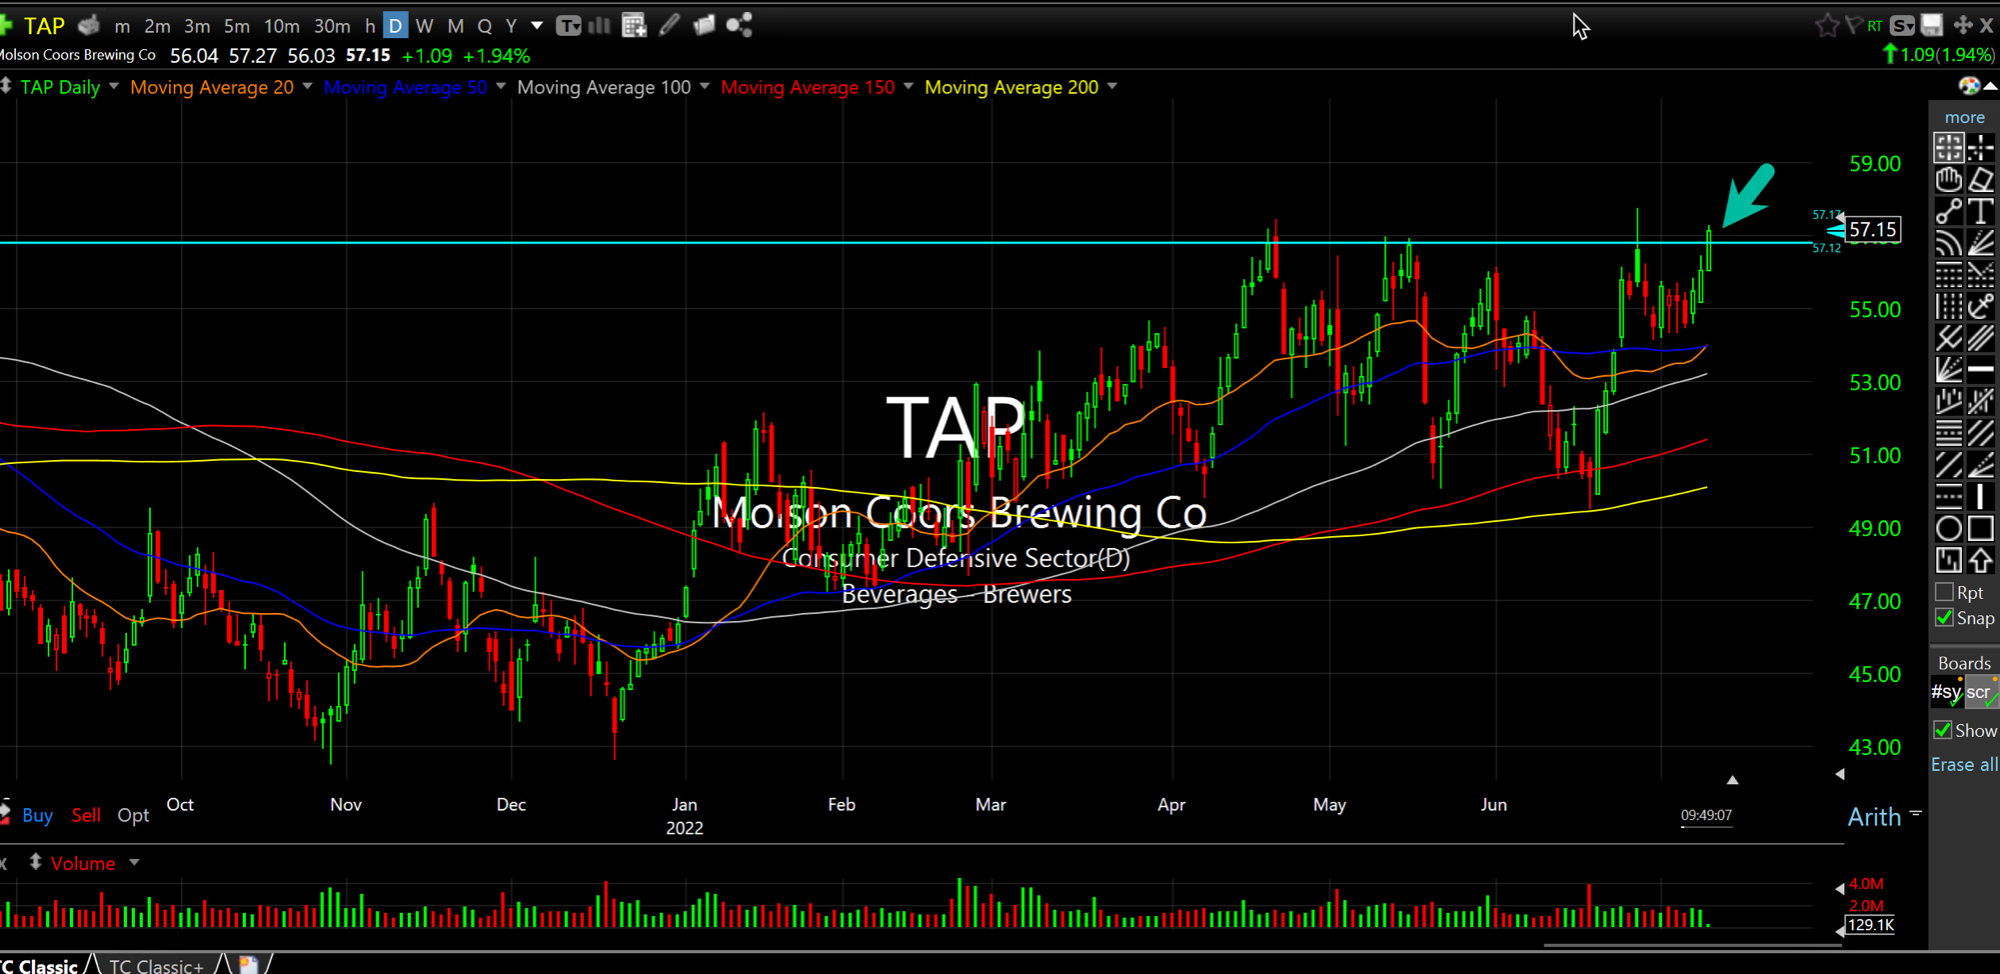Select the up arrow drawing tool

(x=1981, y=560)
